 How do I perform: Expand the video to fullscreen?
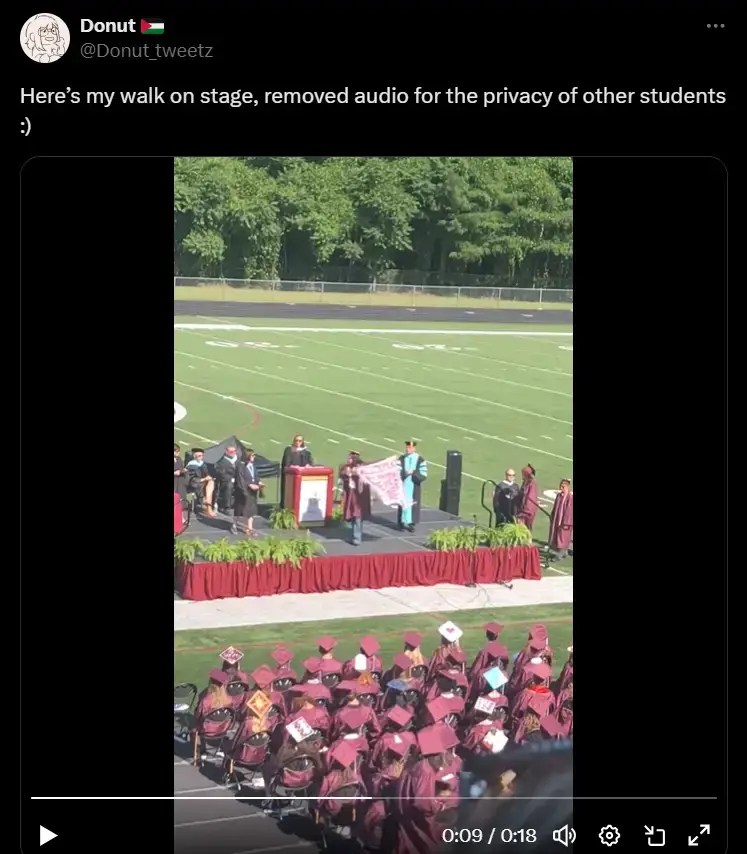point(699,835)
